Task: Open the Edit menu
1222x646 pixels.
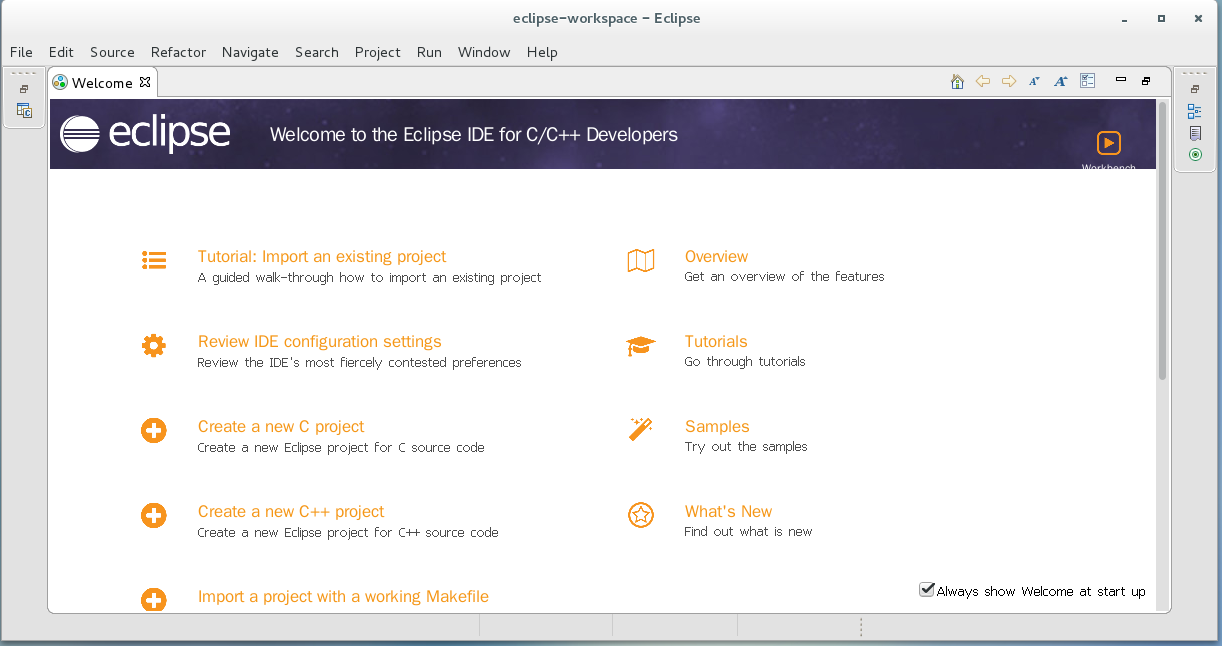Action: click(x=61, y=52)
